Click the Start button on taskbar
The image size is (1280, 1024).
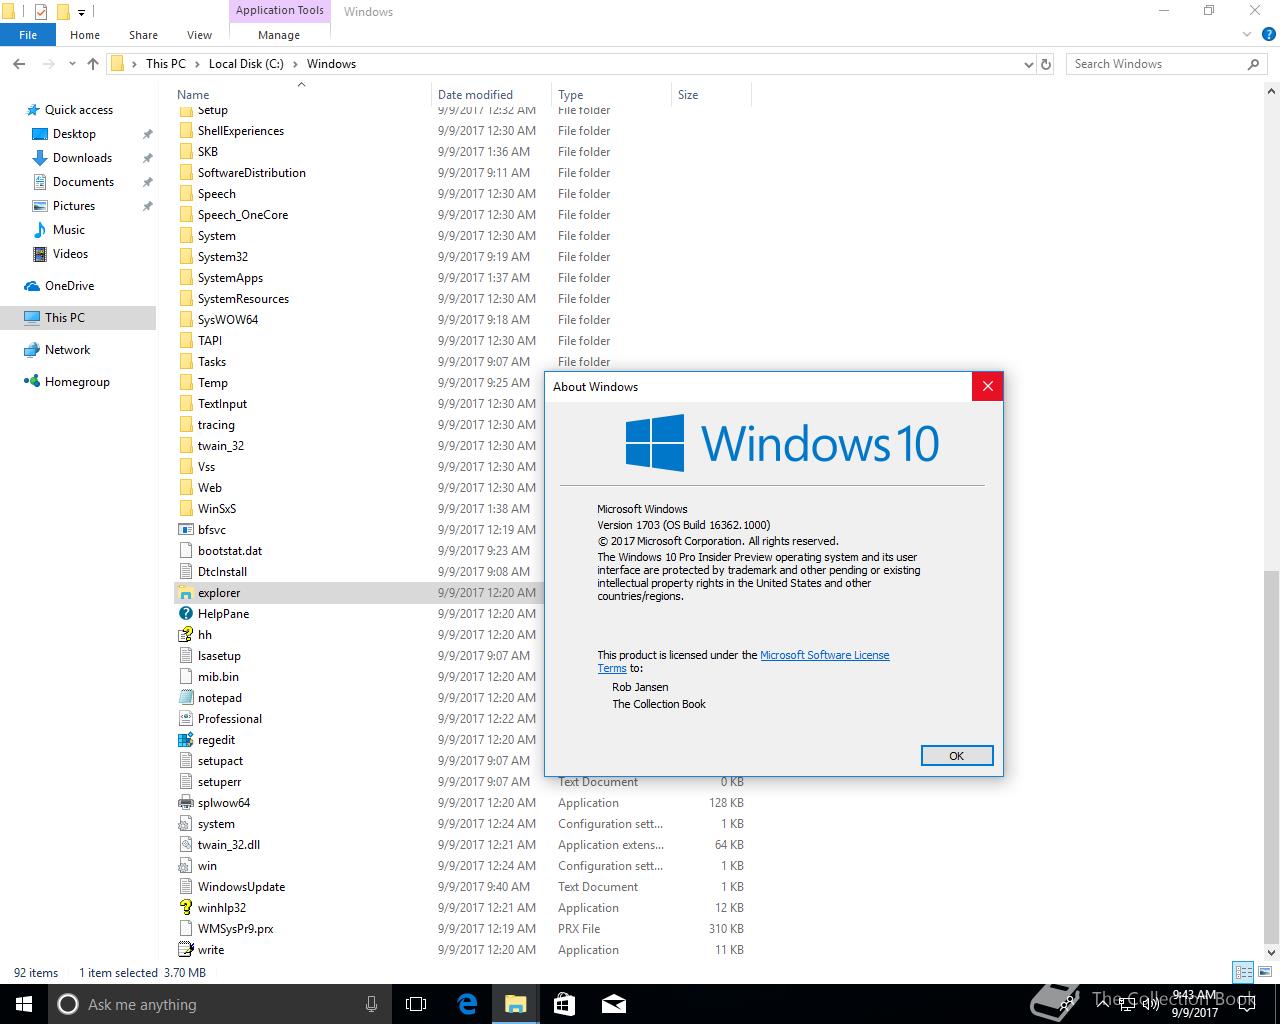24,1004
